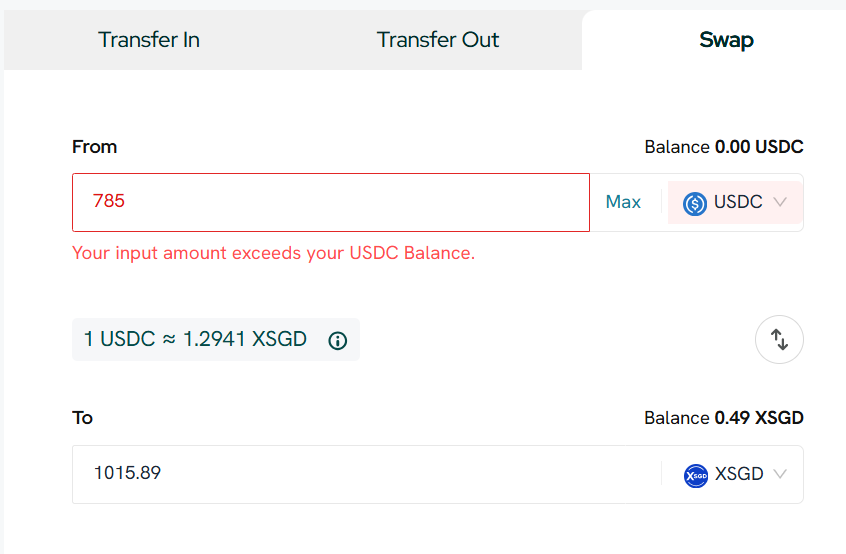Click the USDC coin logo icon
The width and height of the screenshot is (846, 554).
point(695,203)
